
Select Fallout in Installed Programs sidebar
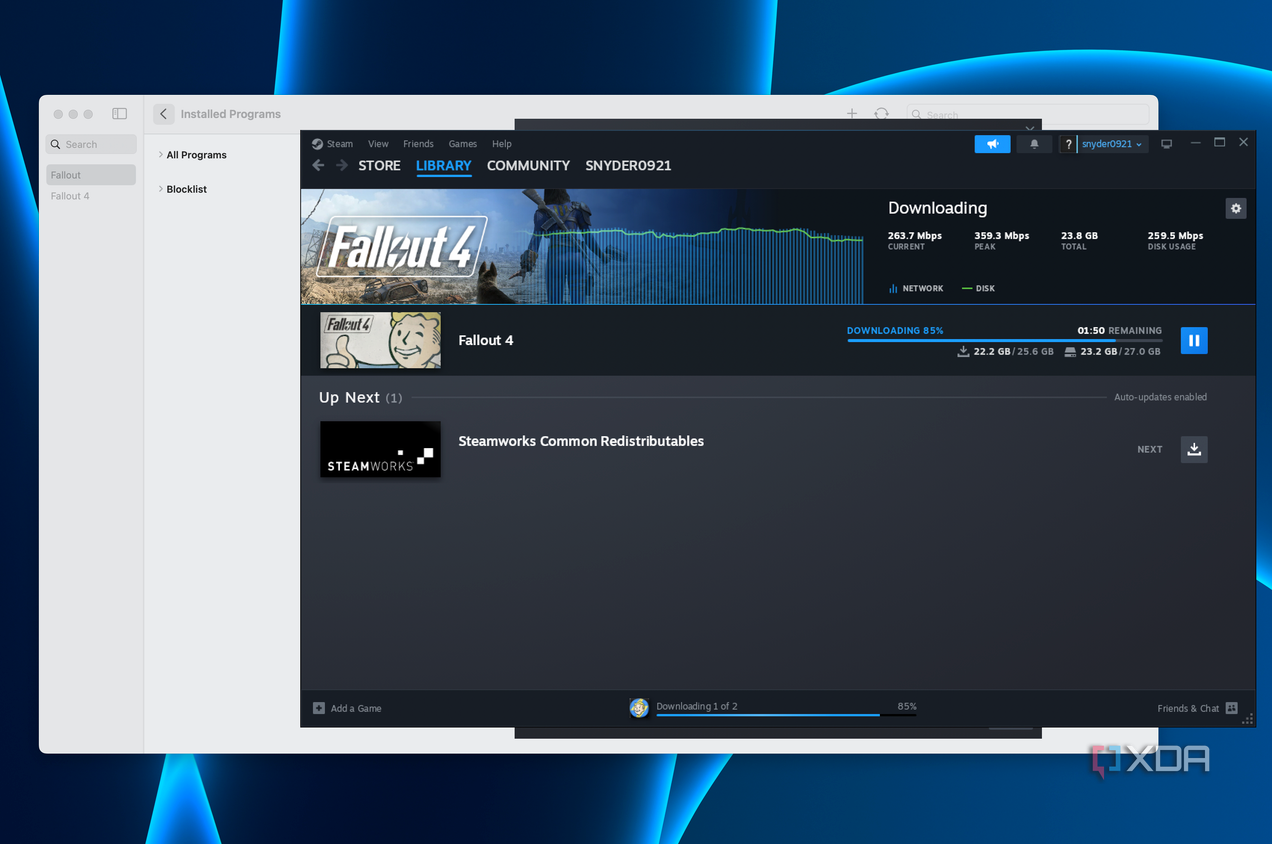[x=91, y=175]
